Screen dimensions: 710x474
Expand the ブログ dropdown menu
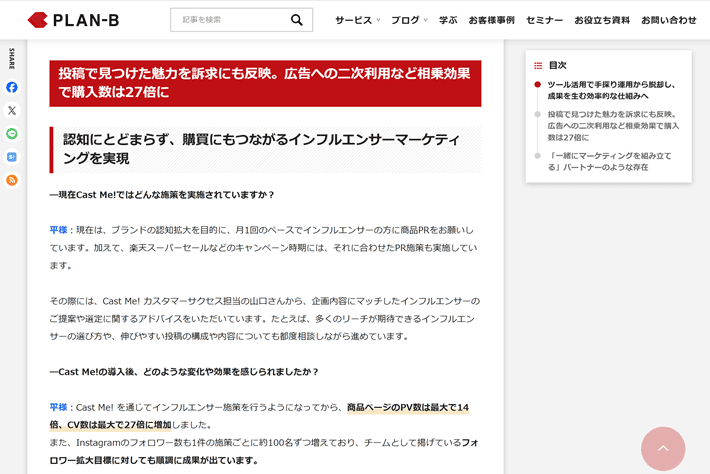pos(409,20)
